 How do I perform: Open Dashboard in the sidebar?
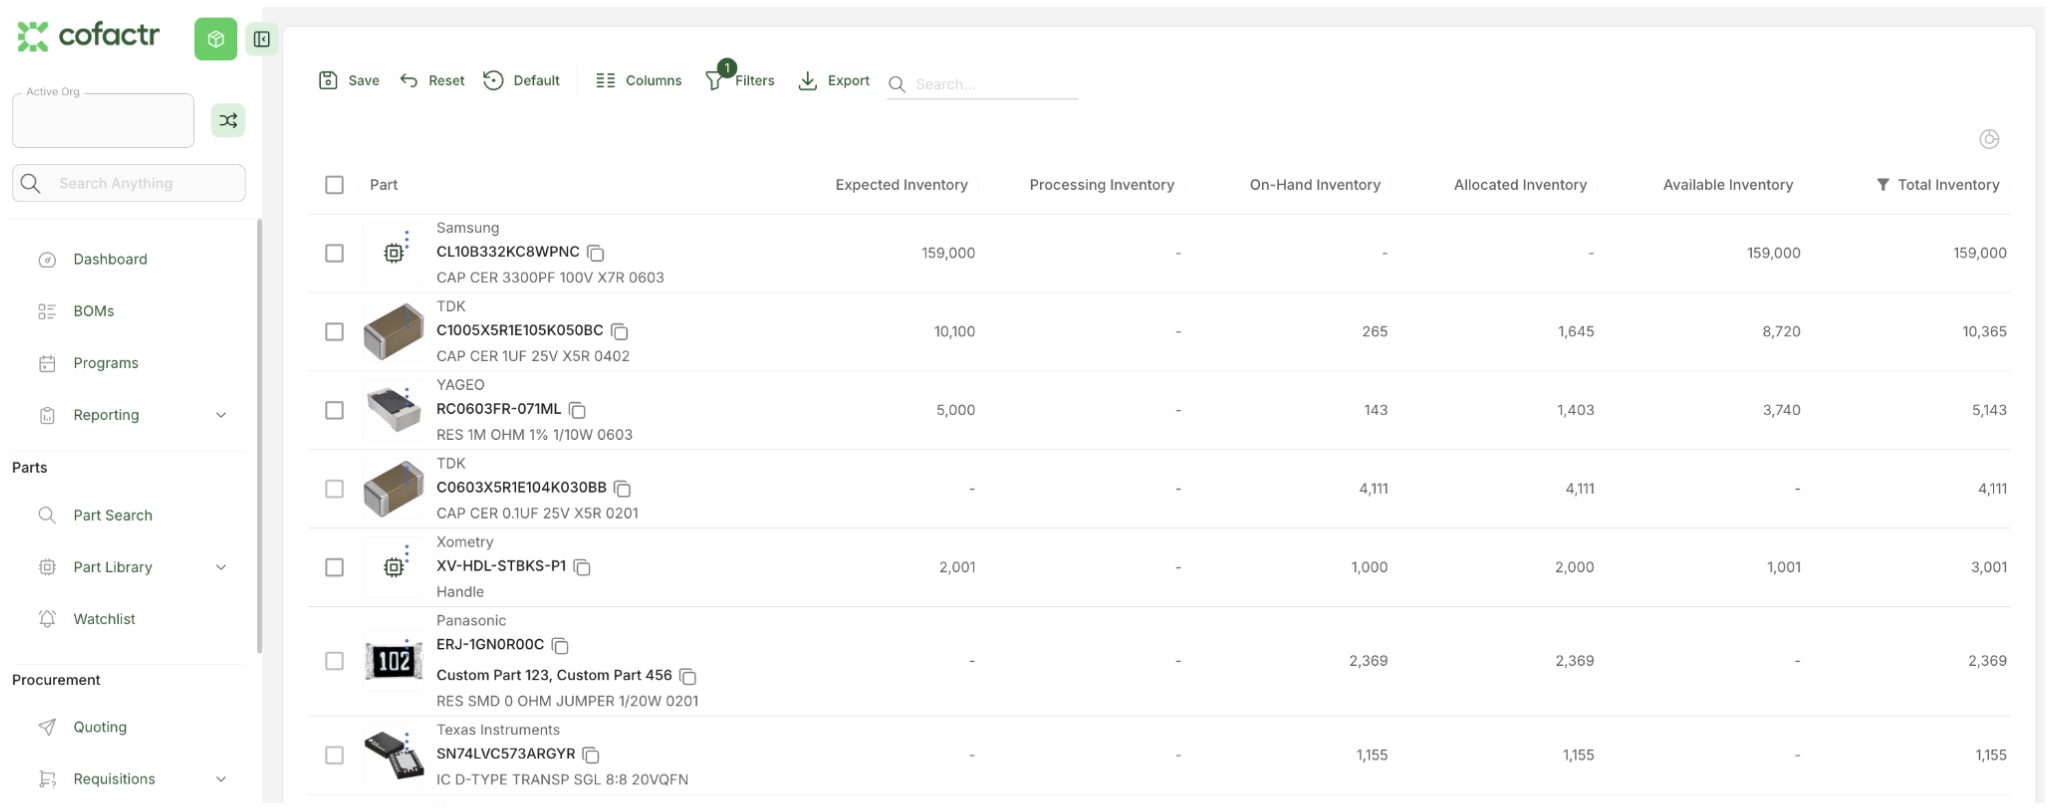coord(110,259)
